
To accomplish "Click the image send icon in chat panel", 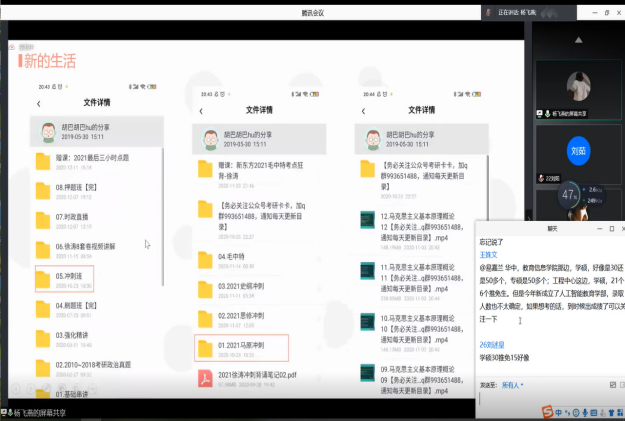I will click(611, 383).
